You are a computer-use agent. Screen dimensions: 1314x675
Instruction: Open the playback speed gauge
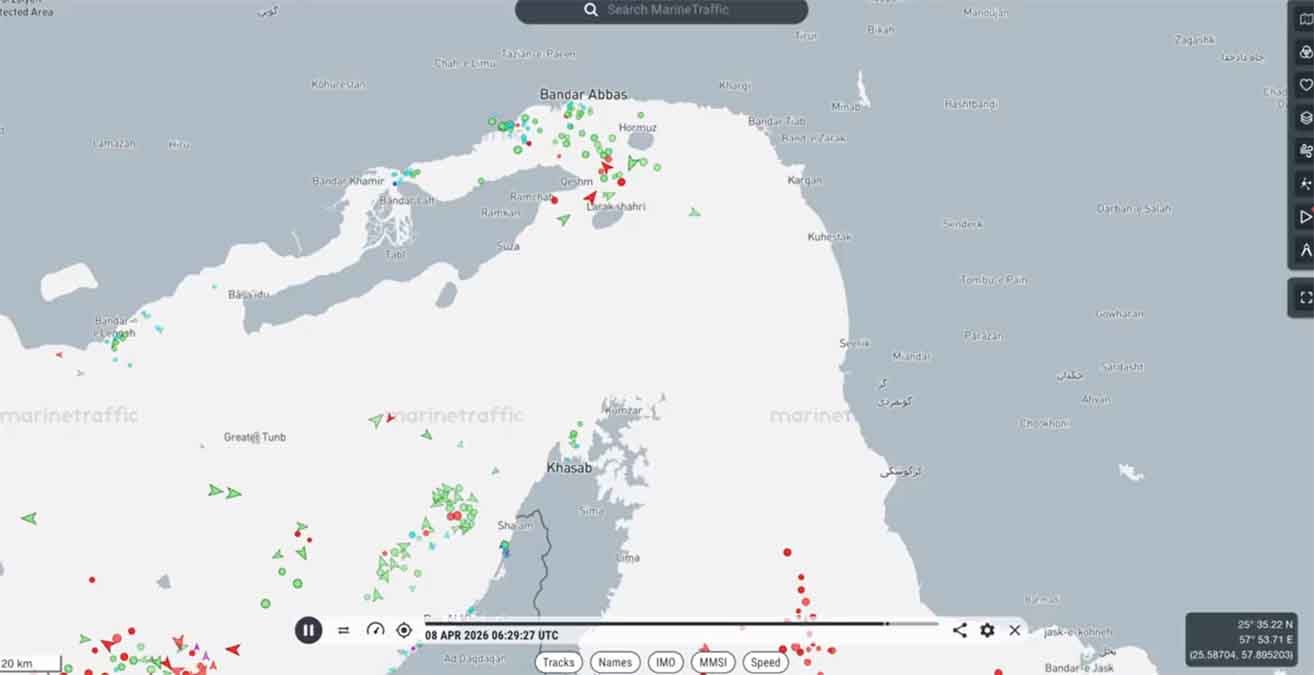tap(375, 630)
